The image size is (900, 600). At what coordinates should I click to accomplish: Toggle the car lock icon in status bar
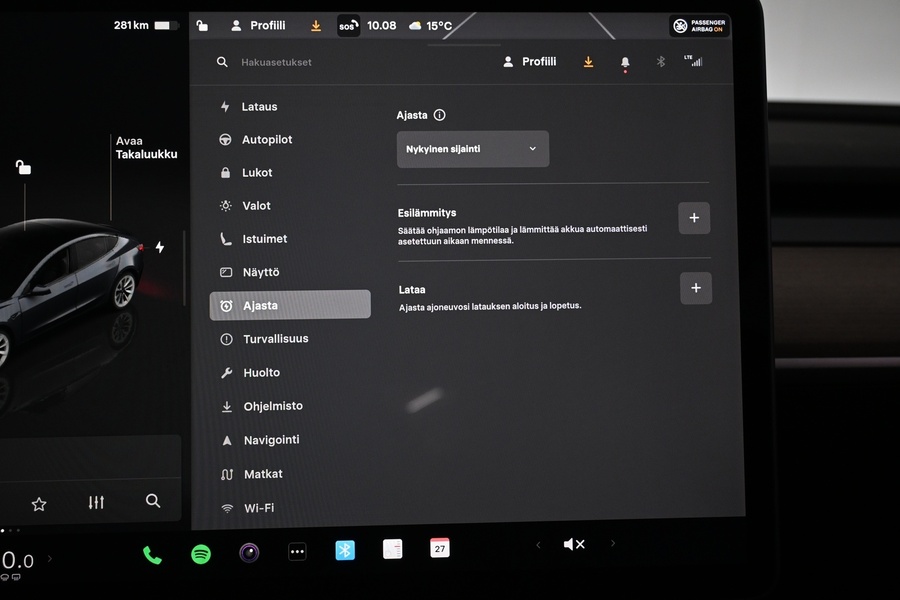[201, 25]
